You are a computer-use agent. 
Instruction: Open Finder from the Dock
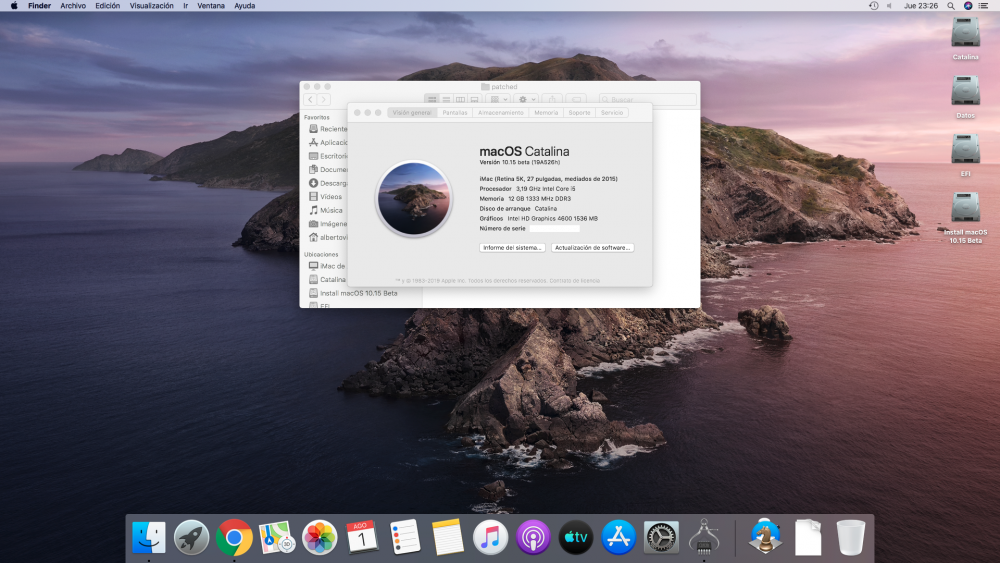tap(149, 537)
